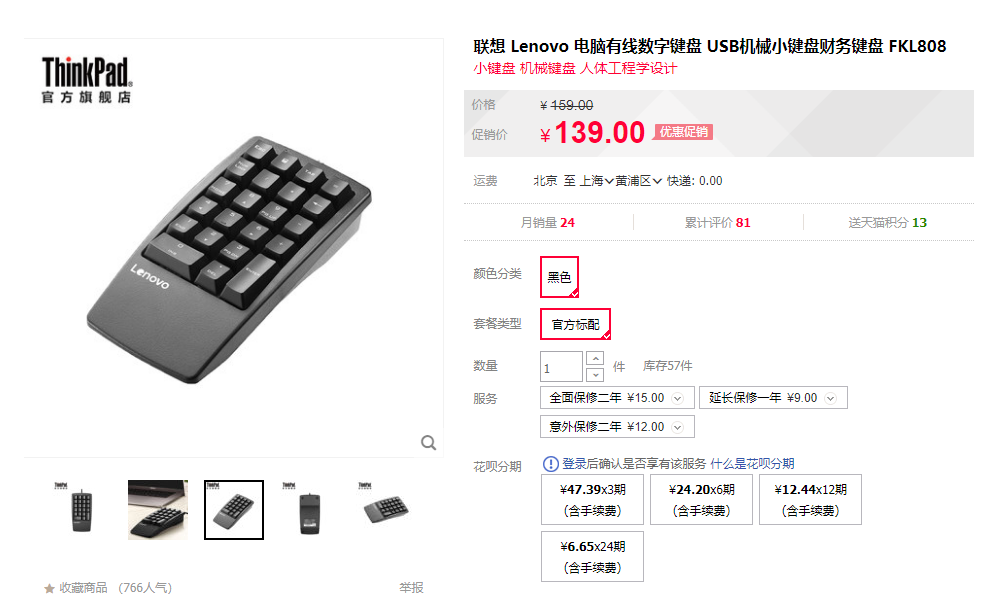Click the 举报 report link
991x601 pixels.
[411, 588]
